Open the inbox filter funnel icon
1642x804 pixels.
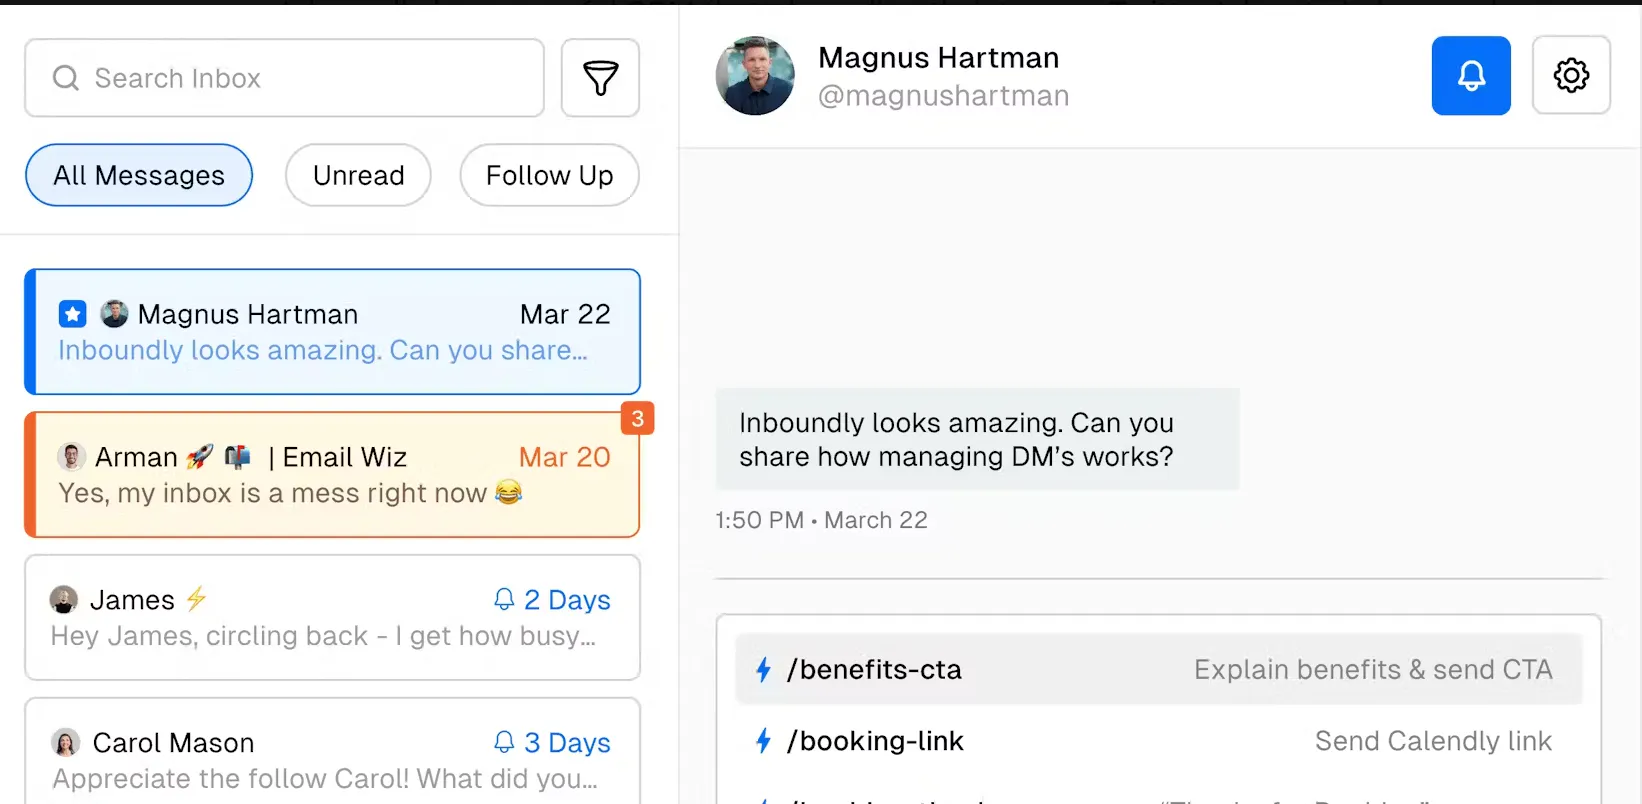click(x=600, y=78)
